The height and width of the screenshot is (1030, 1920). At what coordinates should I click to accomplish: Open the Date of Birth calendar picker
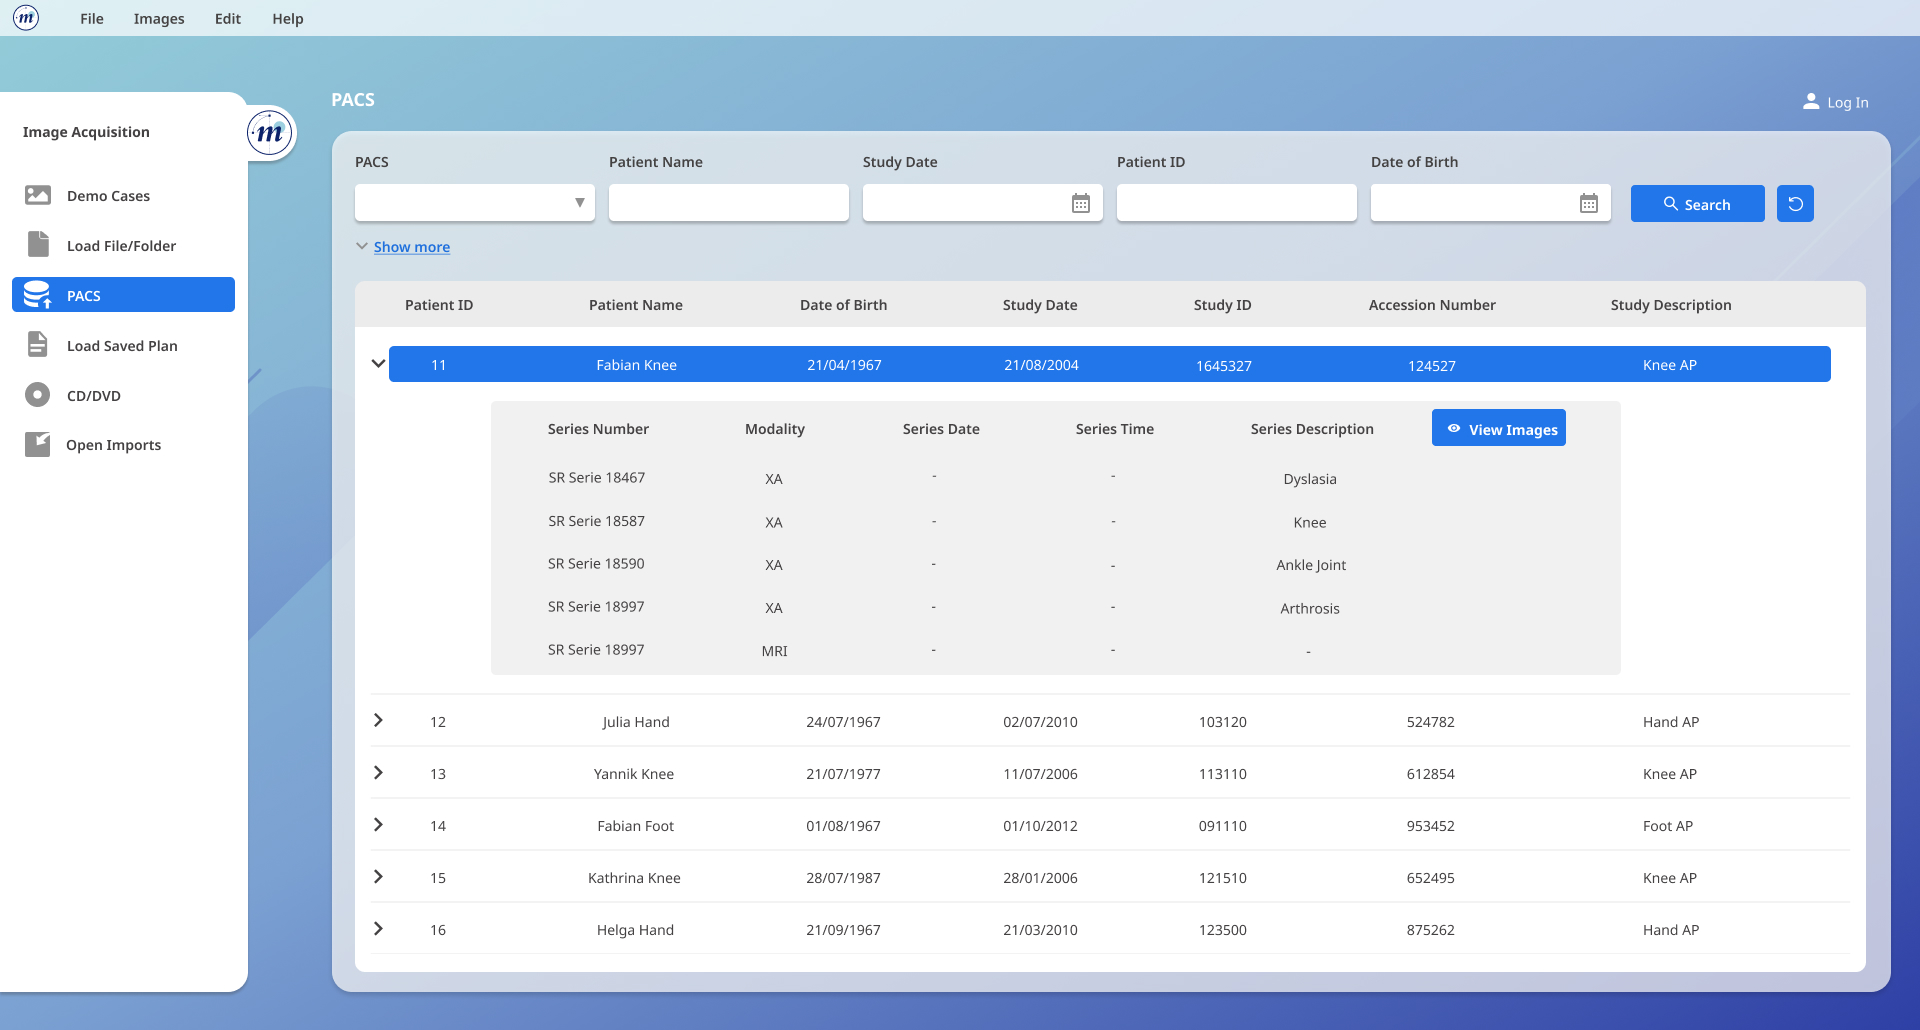pos(1589,204)
